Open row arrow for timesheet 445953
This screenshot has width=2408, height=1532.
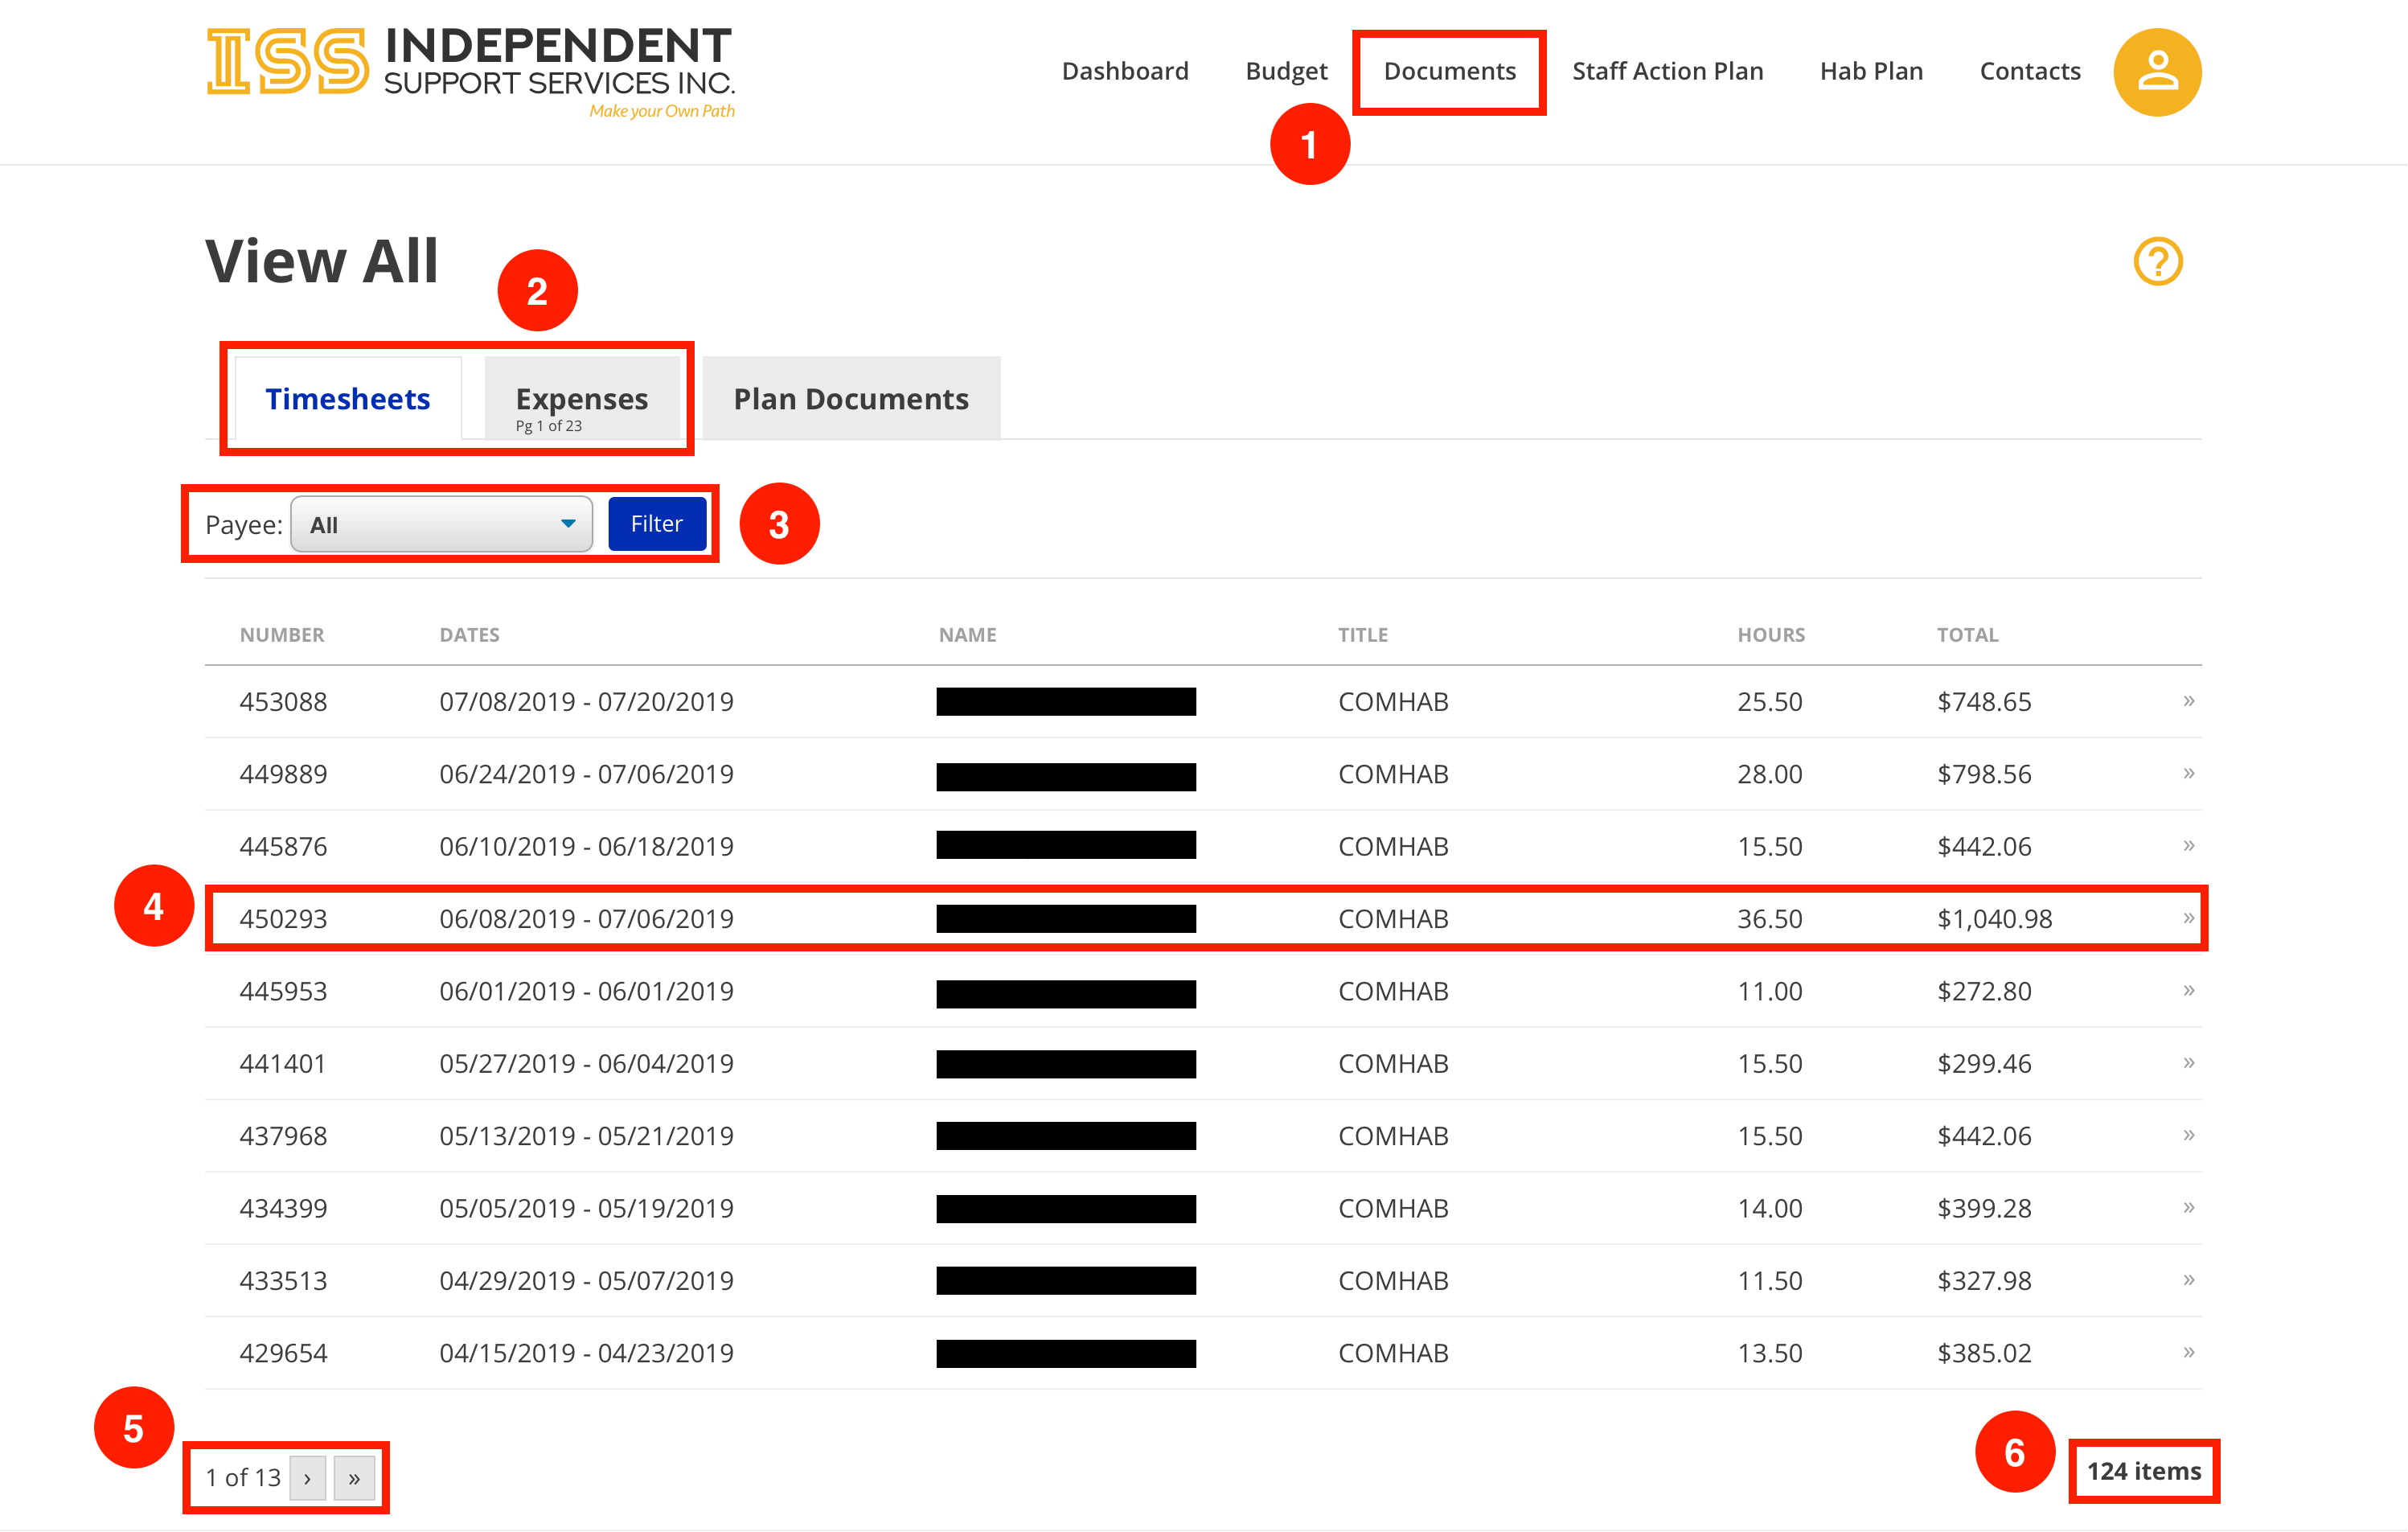(2188, 990)
